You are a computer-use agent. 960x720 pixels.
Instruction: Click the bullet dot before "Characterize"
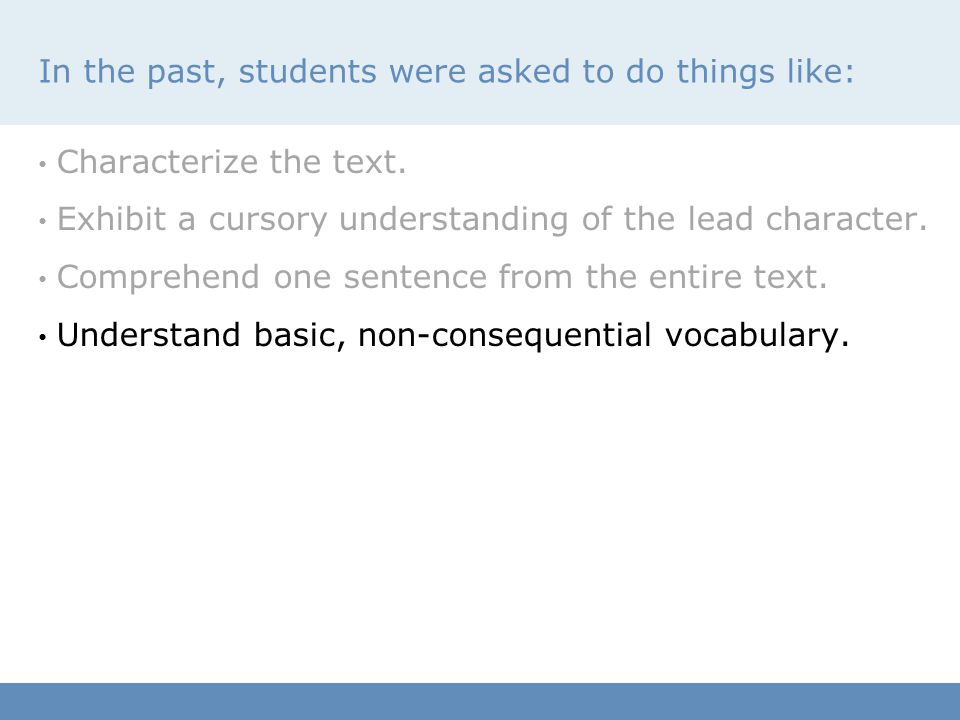(x=42, y=164)
